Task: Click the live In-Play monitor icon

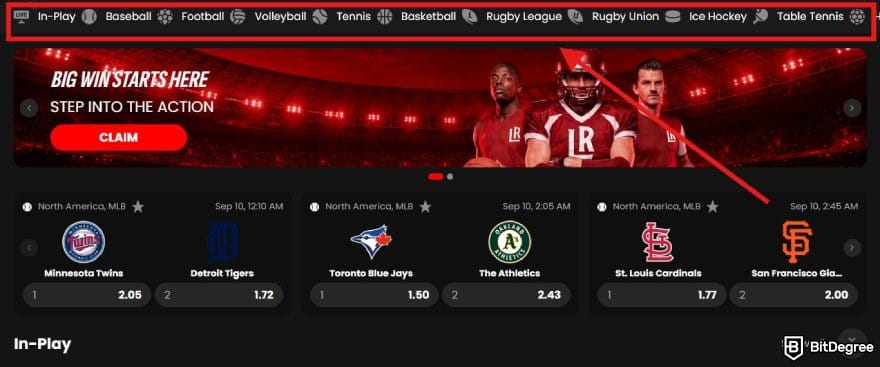Action: (x=21, y=16)
